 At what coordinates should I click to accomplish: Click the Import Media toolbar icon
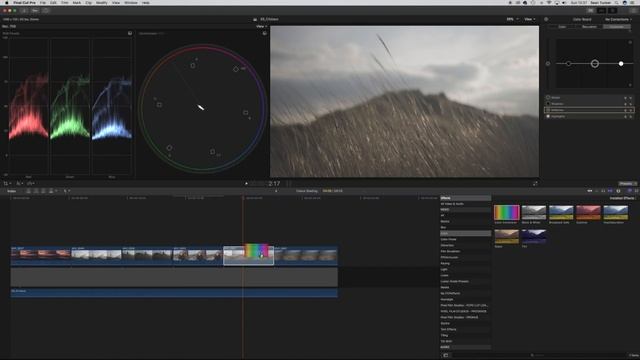tap(24, 11)
